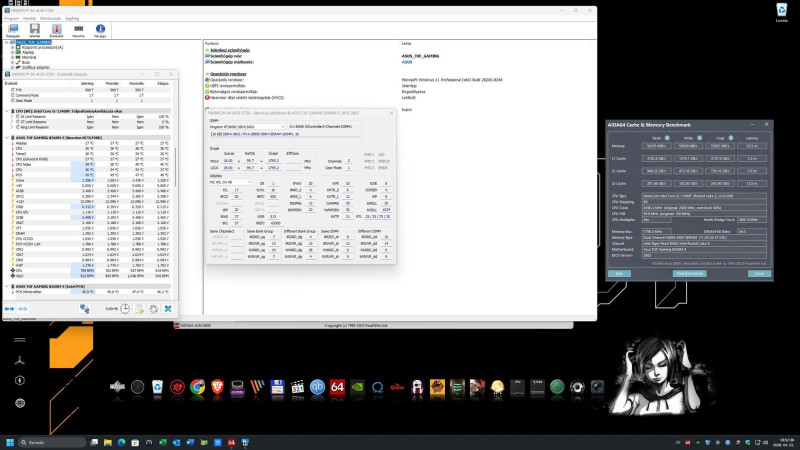The width and height of the screenshot is (800, 450).
Task: Open qBittorrent from the dock
Action: click(x=317, y=387)
